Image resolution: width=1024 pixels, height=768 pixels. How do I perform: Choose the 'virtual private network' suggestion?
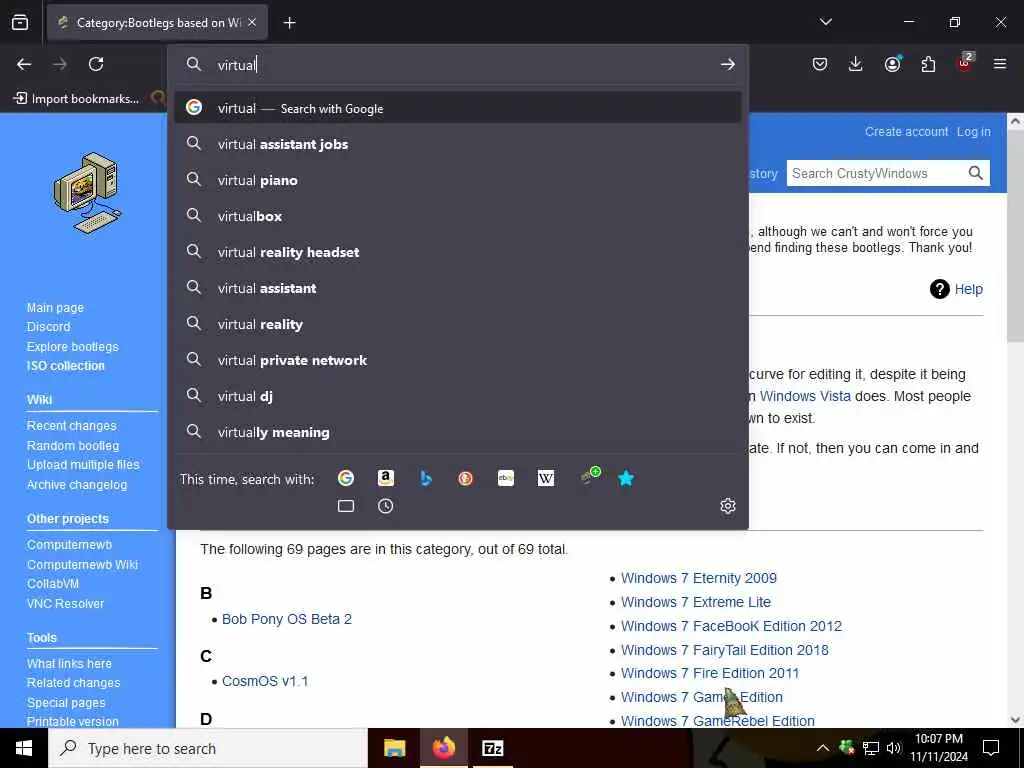(458, 360)
